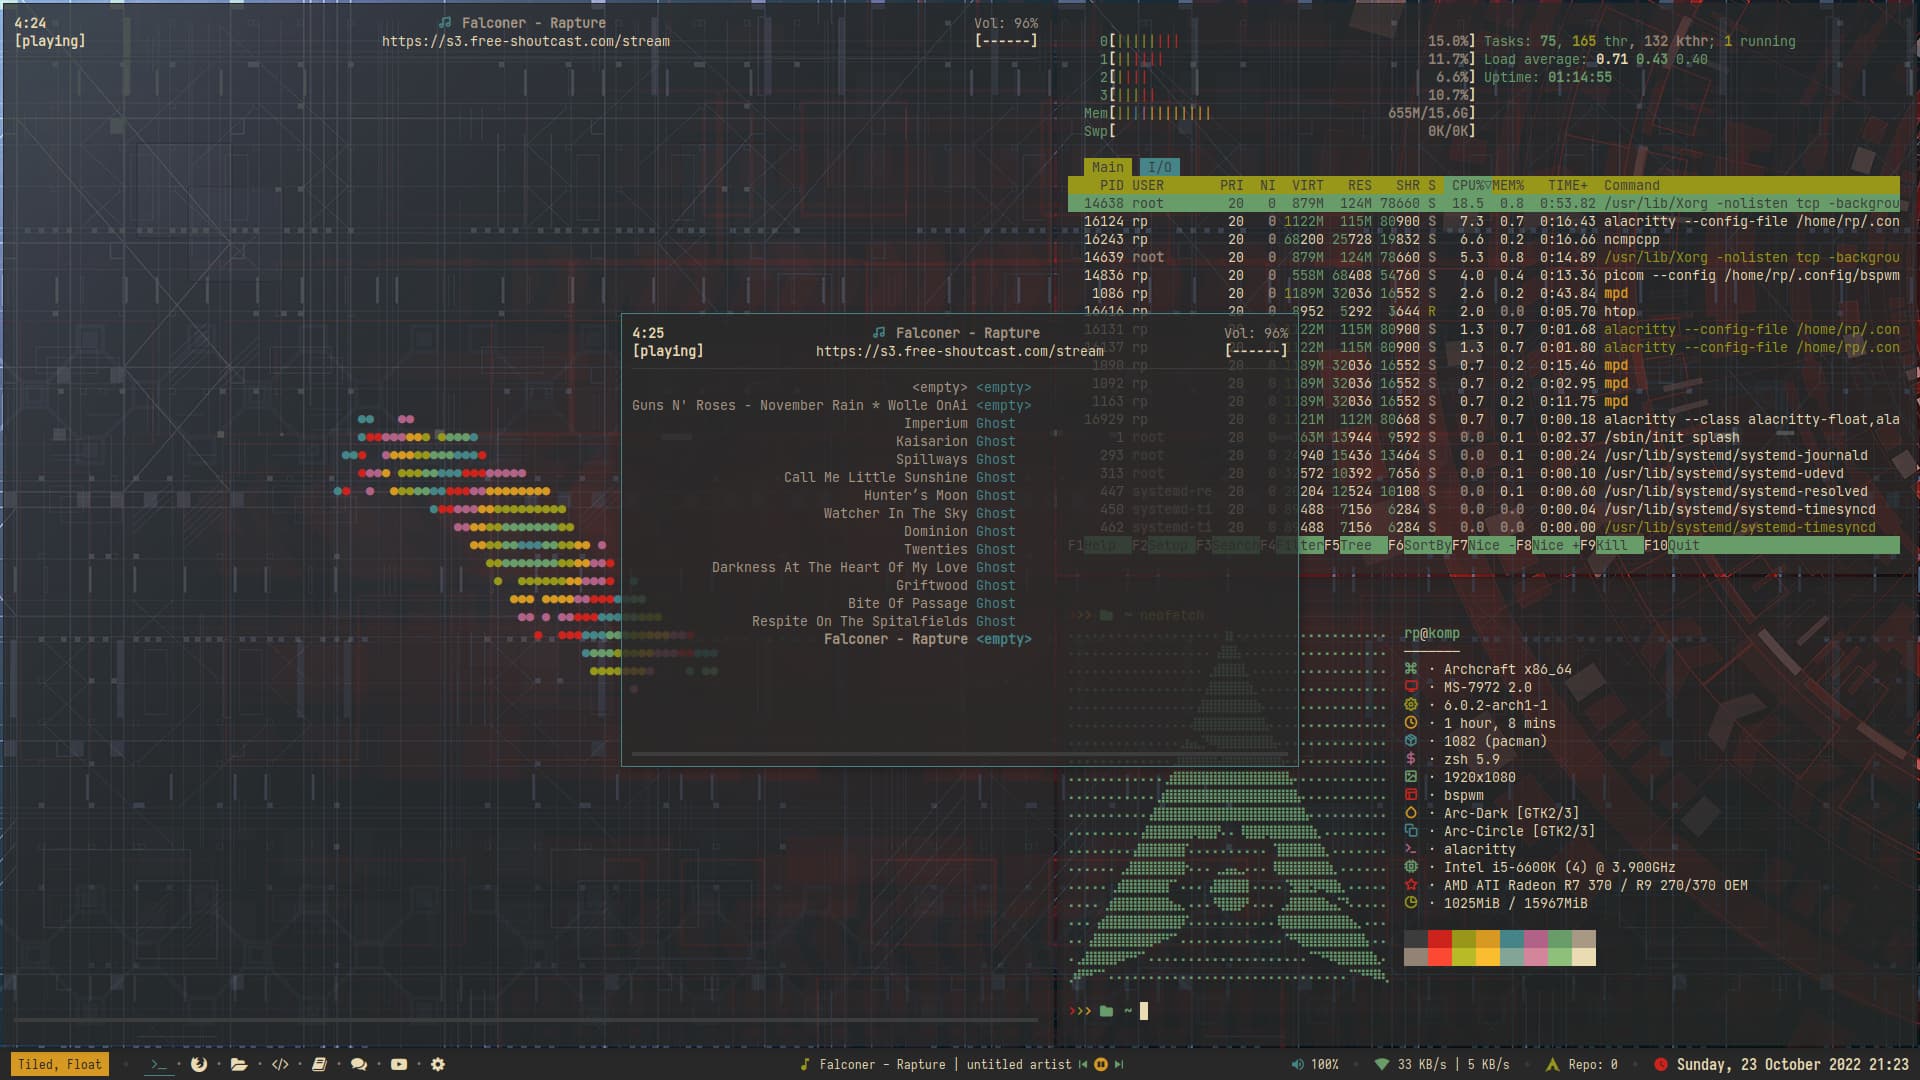Click the resolution image icon beside 1920x1080
Screen dimensions: 1920x1080
click(1411, 777)
